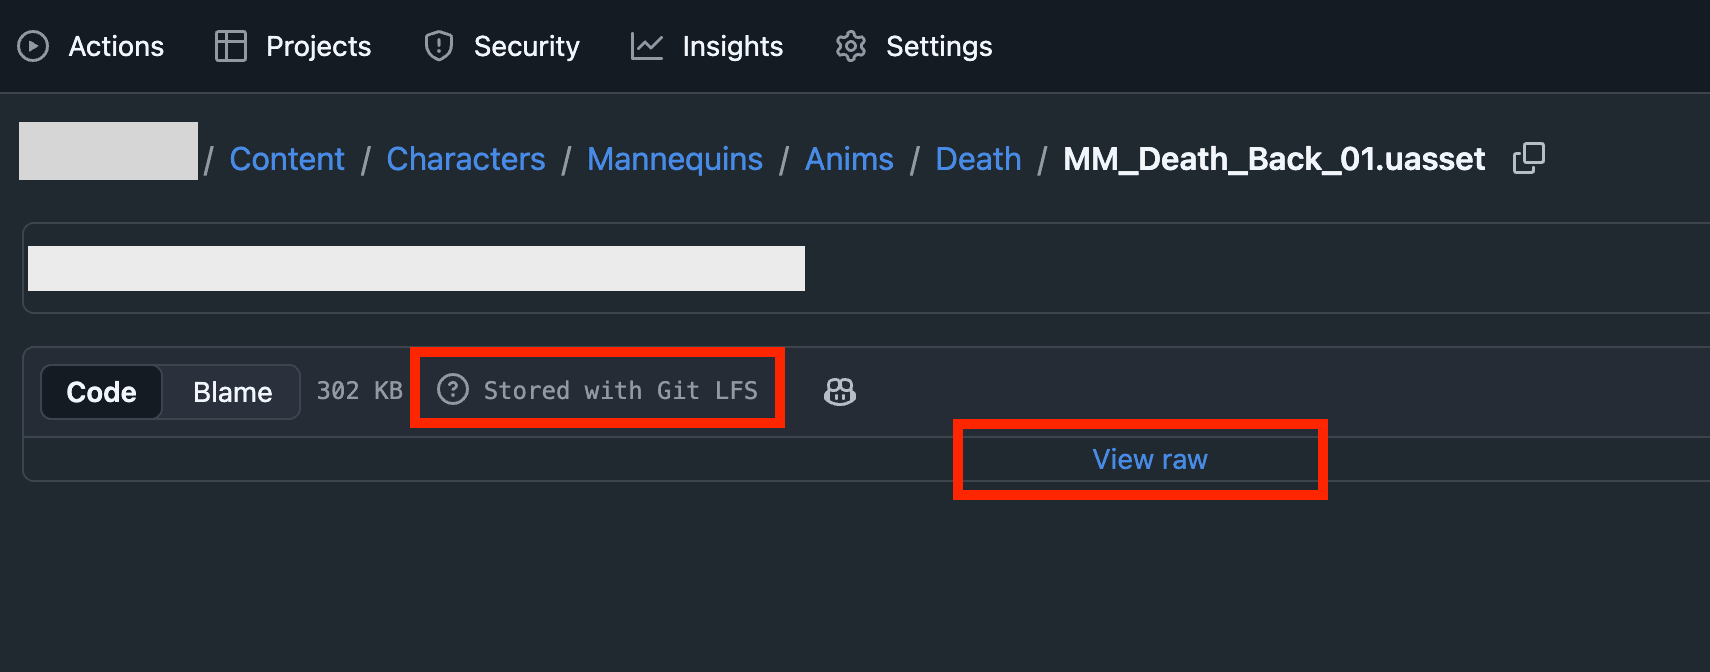Click the Actions play icon

pyautogui.click(x=33, y=46)
